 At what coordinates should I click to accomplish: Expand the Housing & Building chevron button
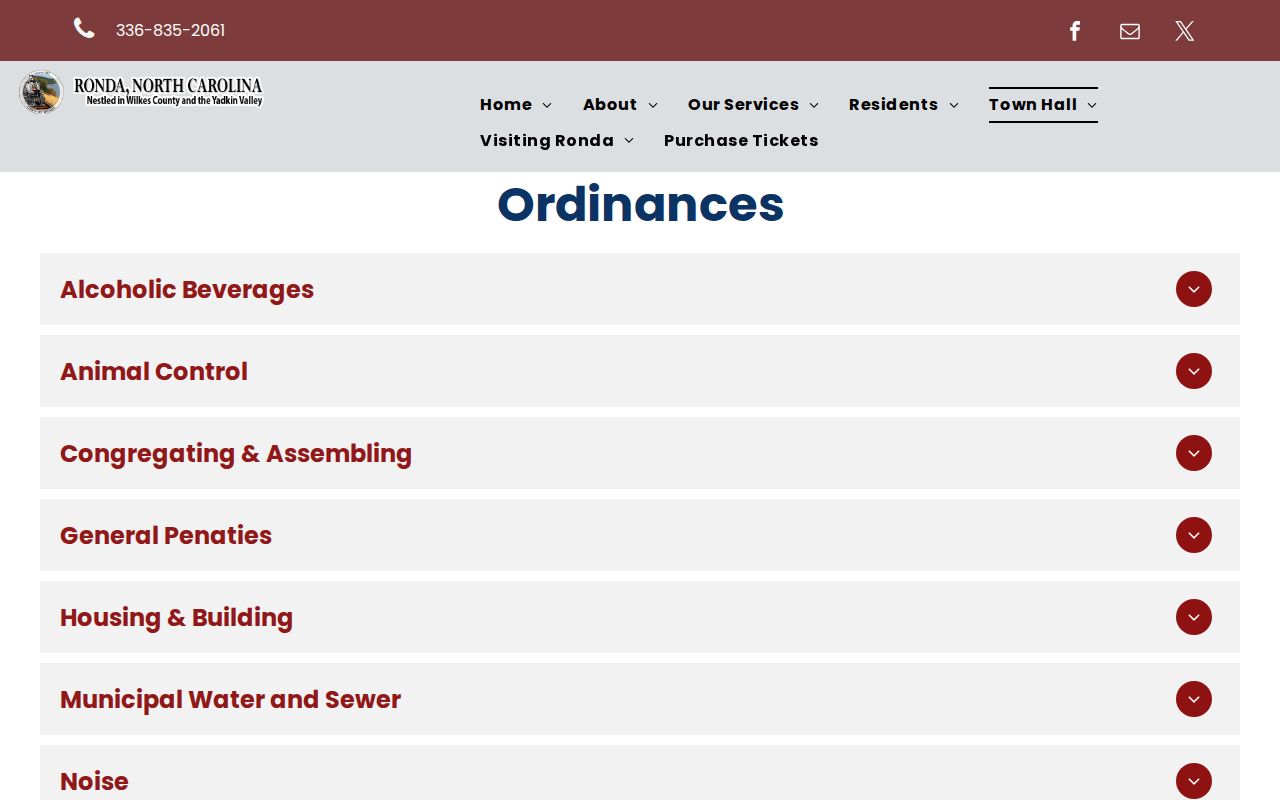tap(1194, 617)
